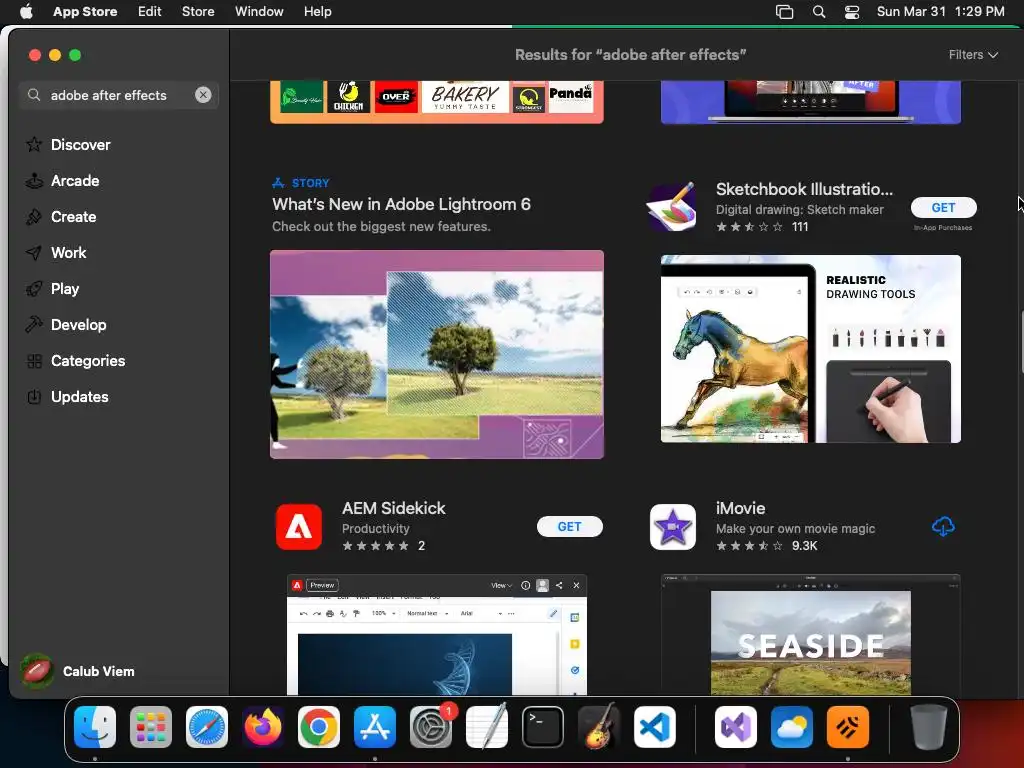The width and height of the screenshot is (1024, 768).
Task: Open the logo maker banner with Bakery logo
Action: click(x=437, y=102)
